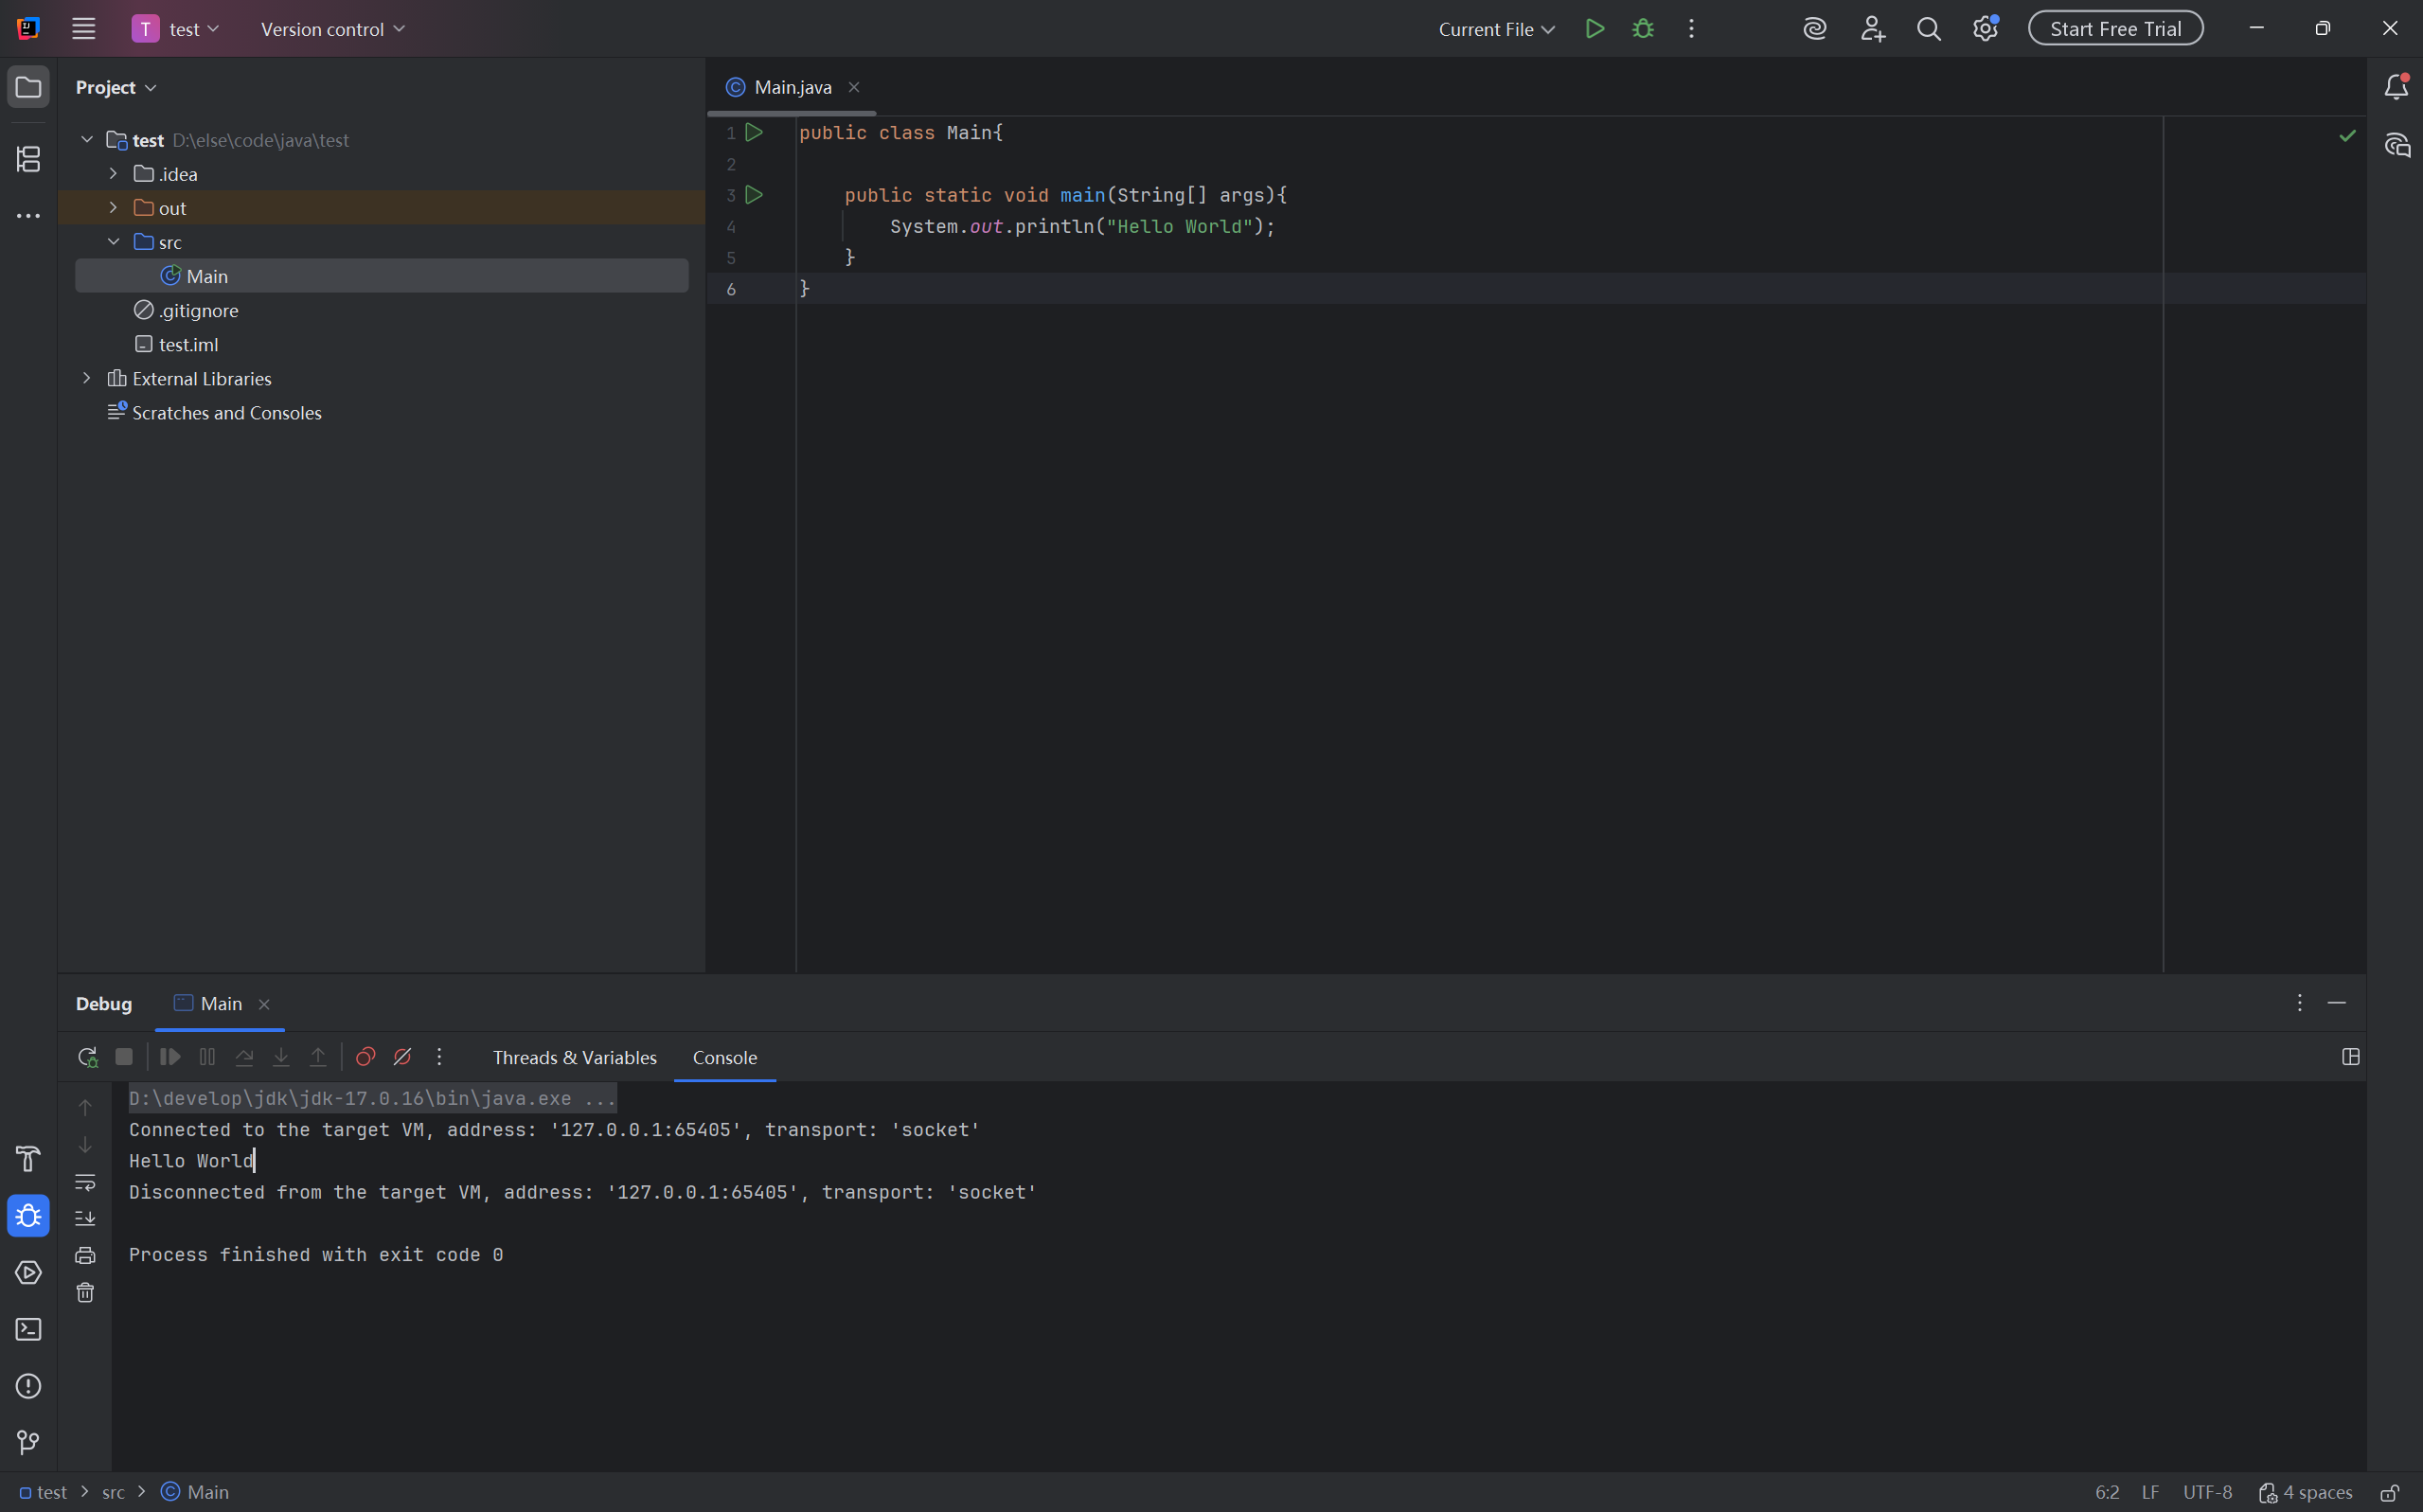Image resolution: width=2423 pixels, height=1512 pixels.
Task: Open IDE settings gear icon
Action: pyautogui.click(x=1985, y=29)
